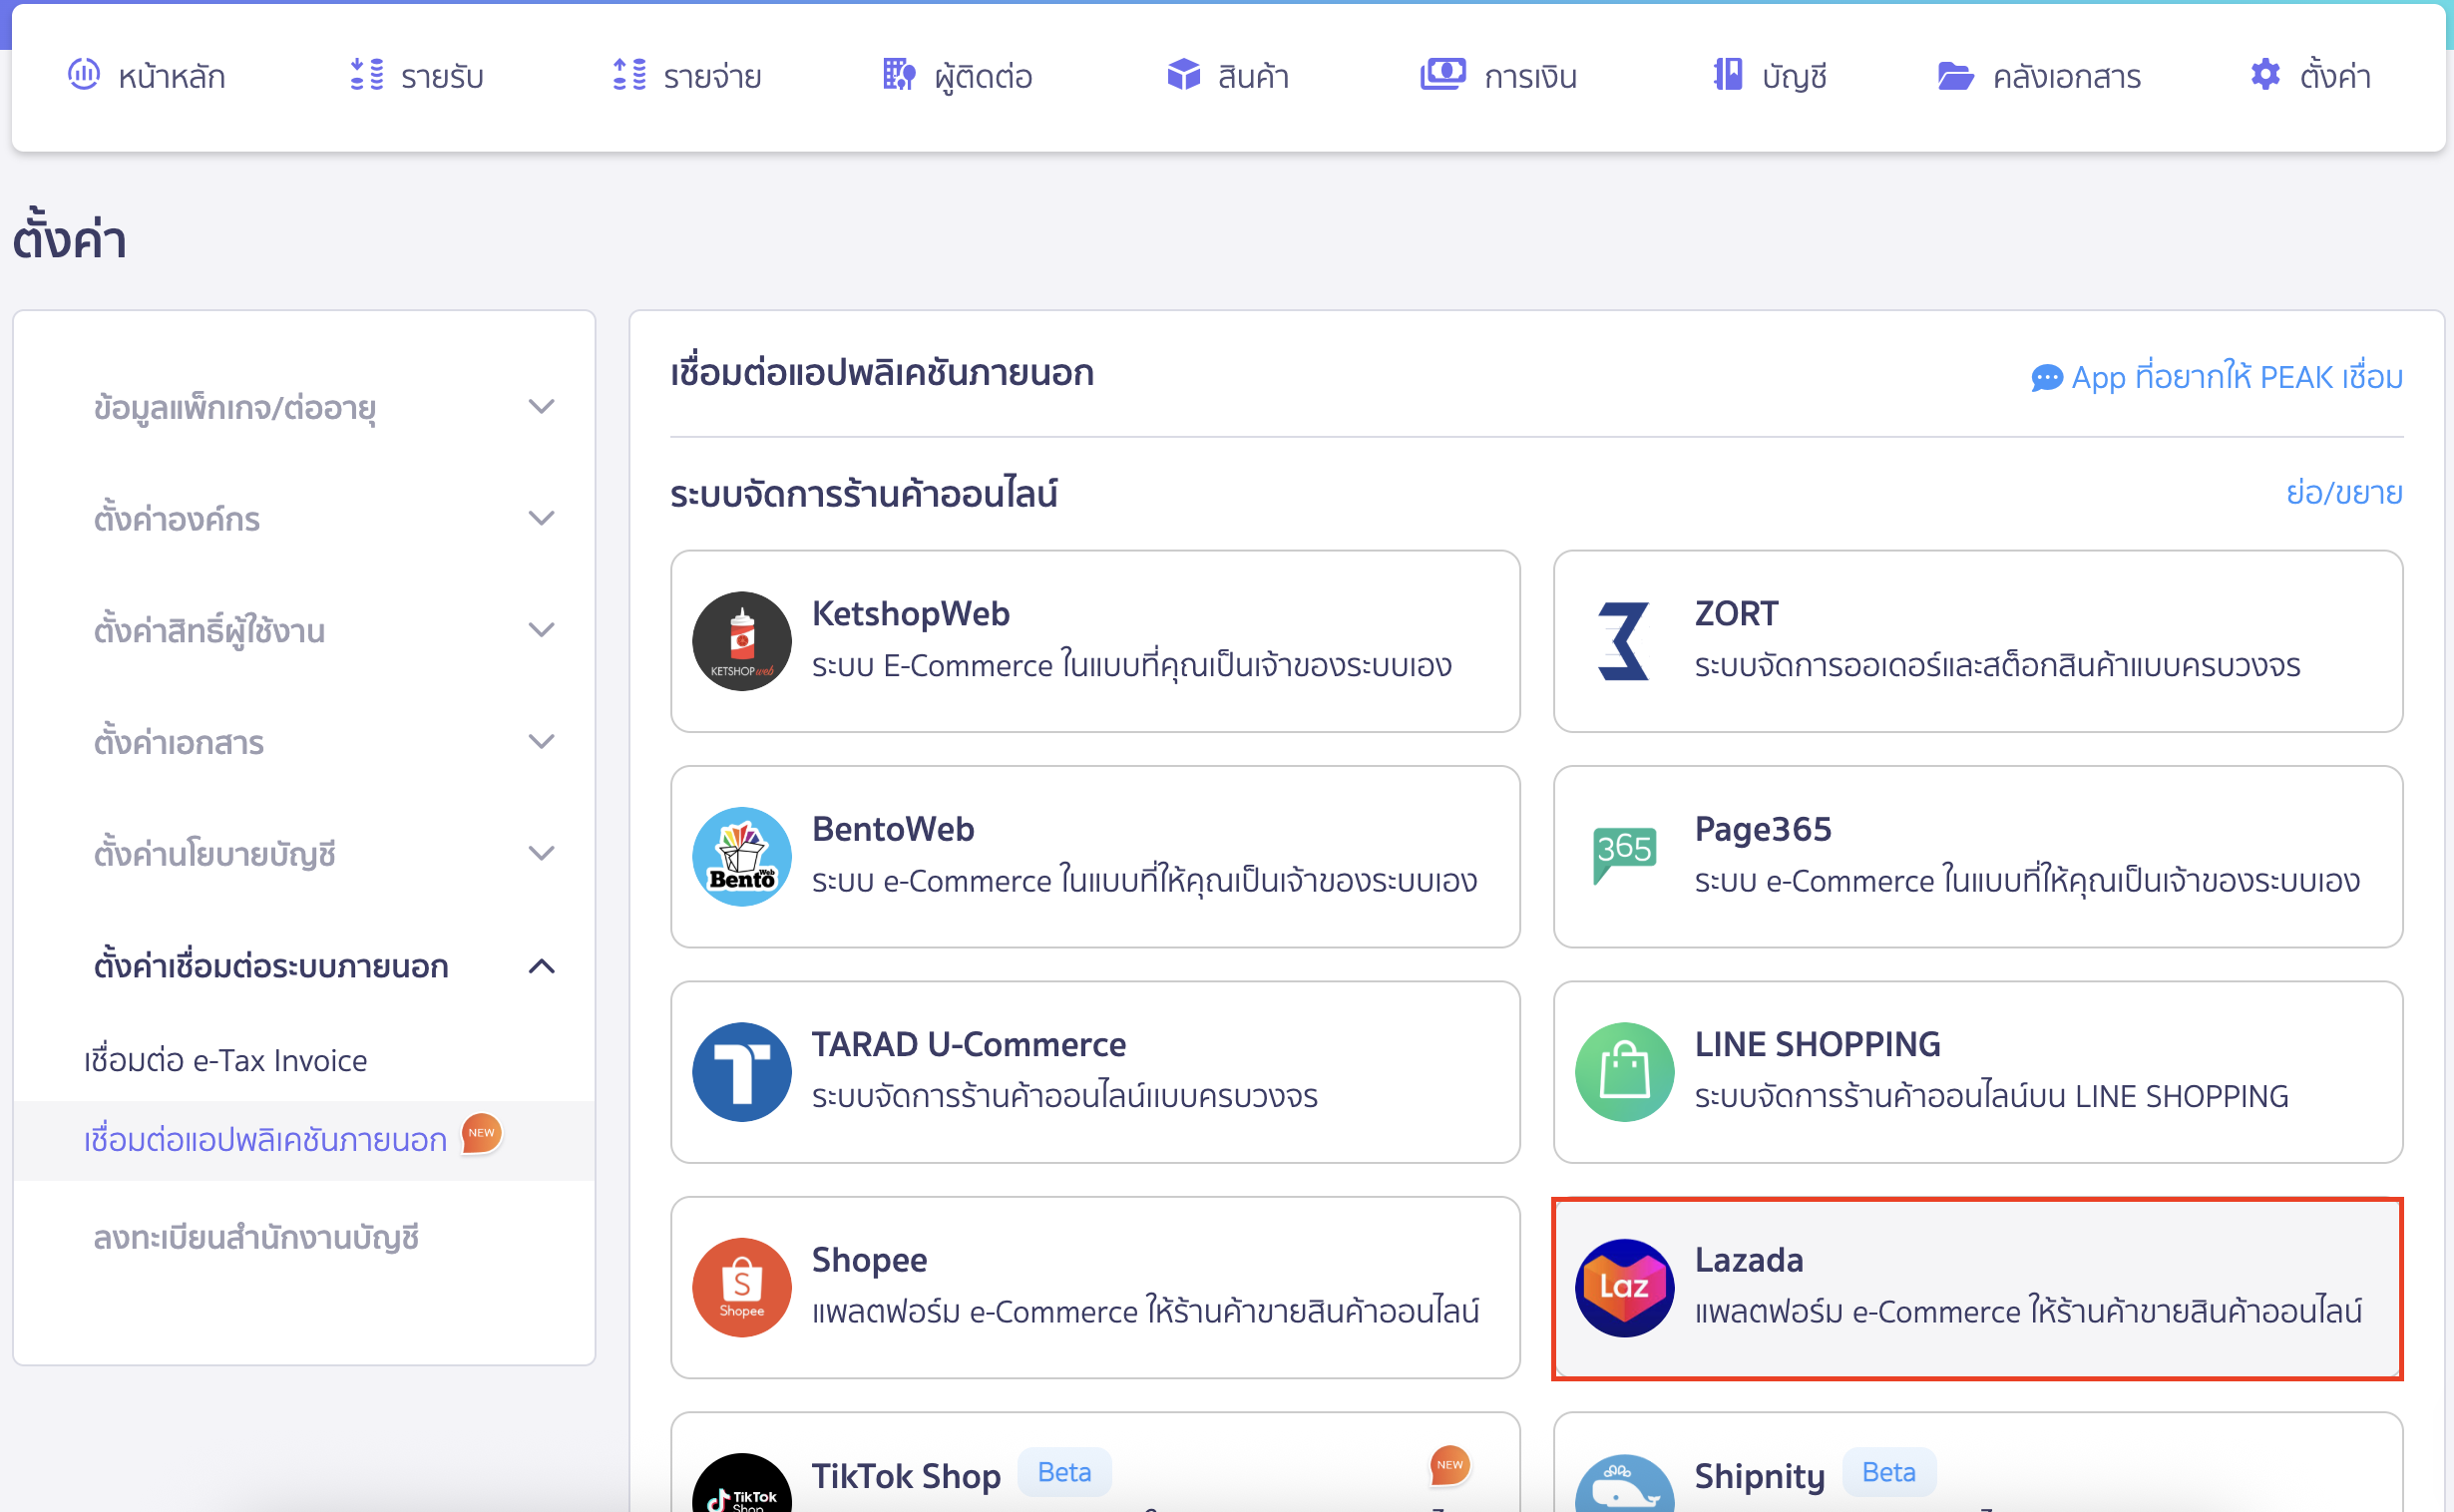The height and width of the screenshot is (1512, 2454).
Task: Toggle ย่อ/ขยาย for online store section
Action: click(2344, 493)
